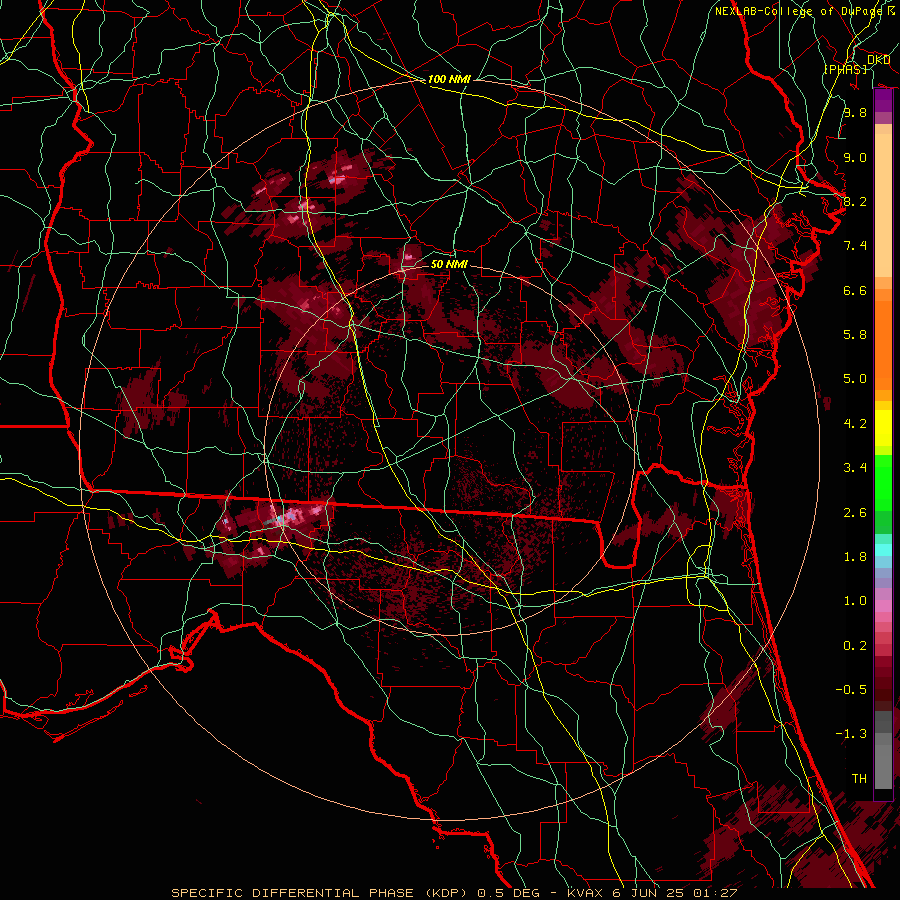Click the 1.8 scale value
This screenshot has width=900, height=900.
point(855,557)
